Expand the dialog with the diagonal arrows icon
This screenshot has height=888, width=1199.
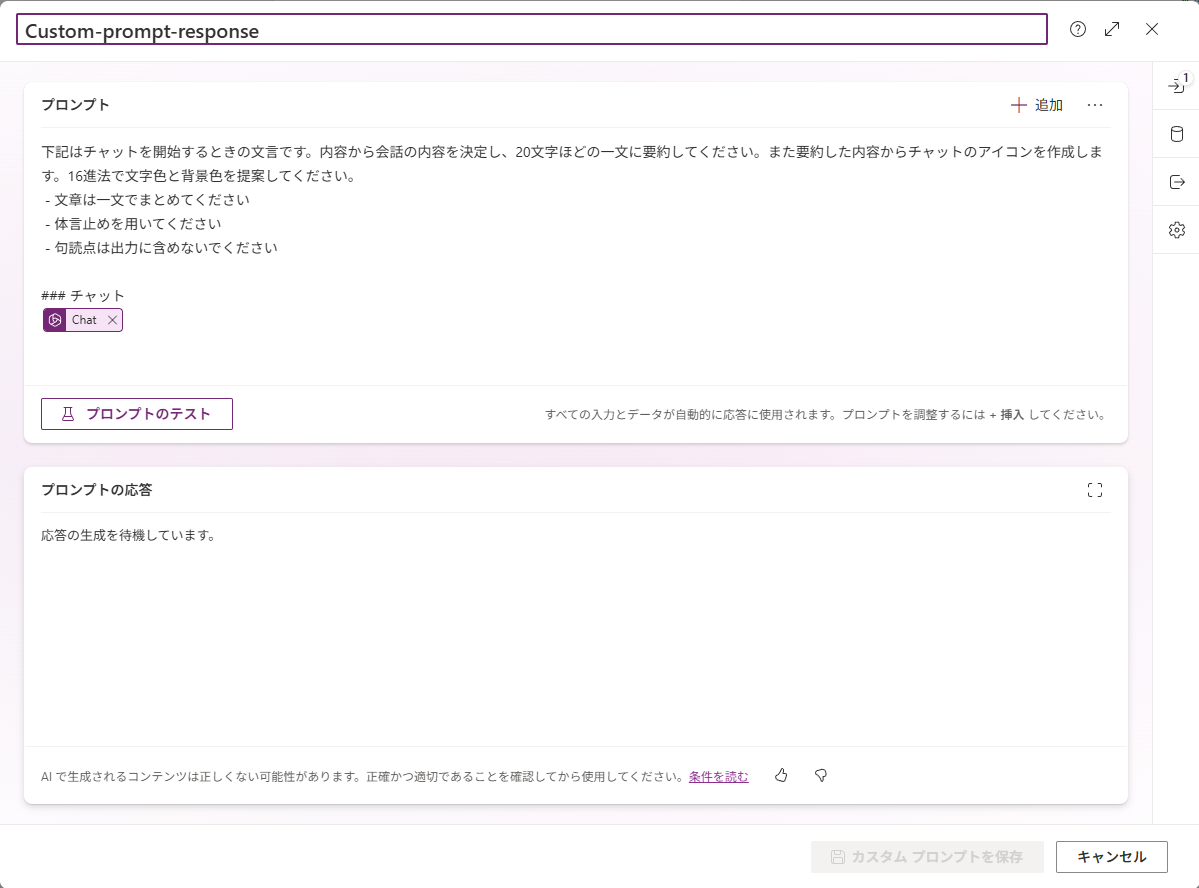pyautogui.click(x=1113, y=29)
